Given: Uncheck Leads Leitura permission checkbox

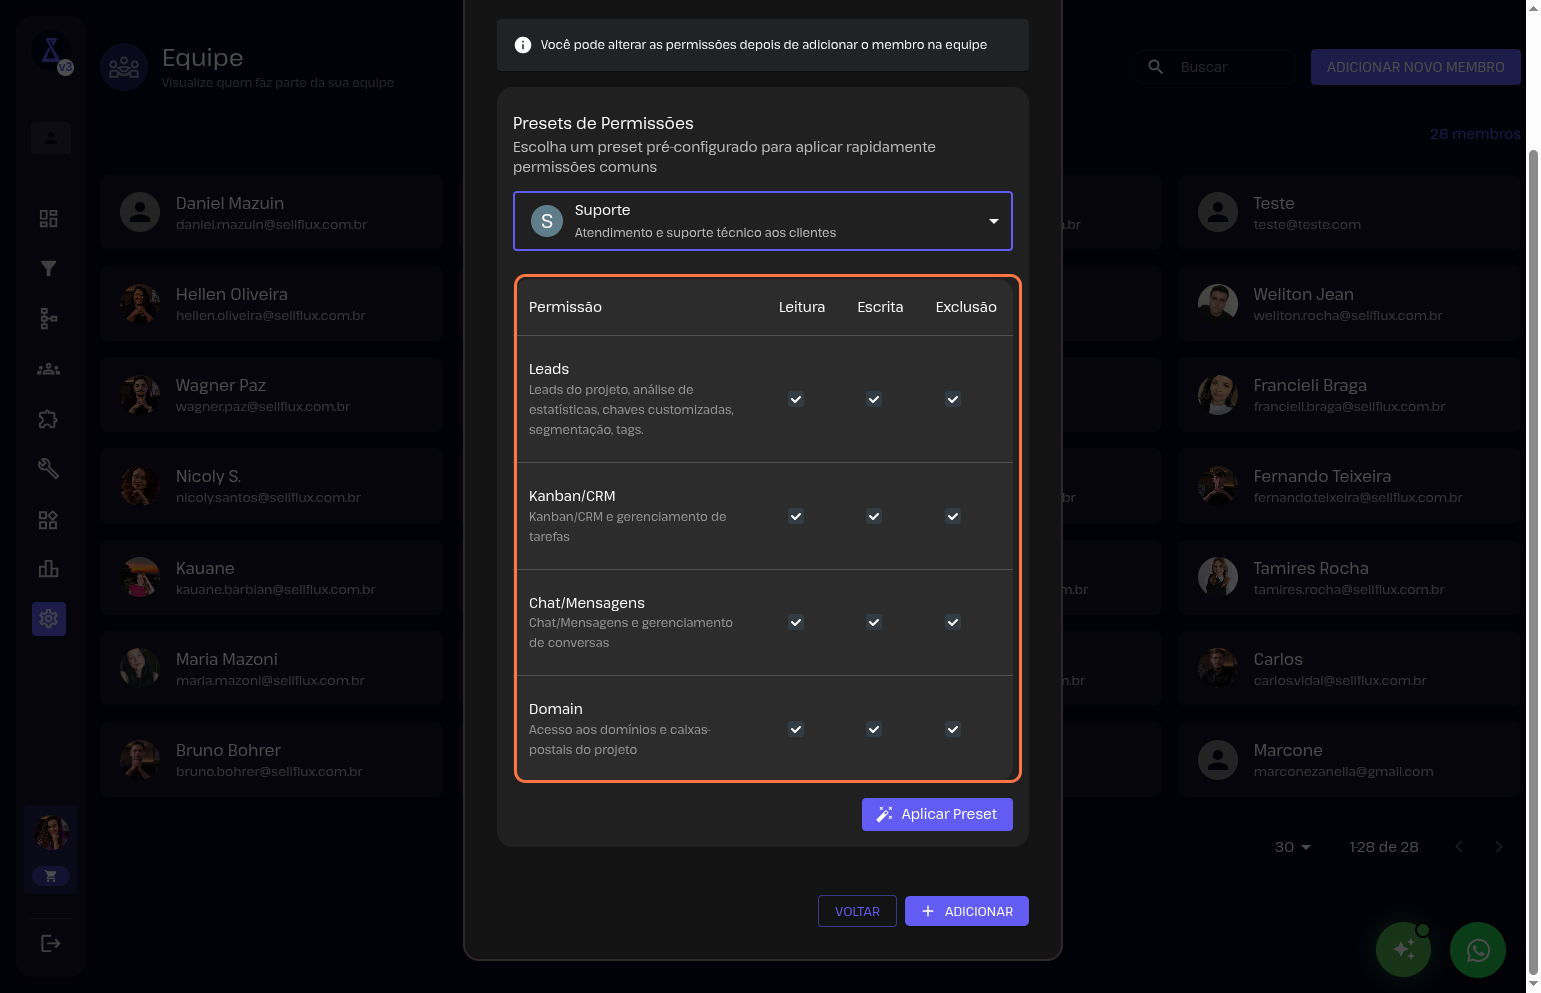Looking at the screenshot, I should 796,399.
